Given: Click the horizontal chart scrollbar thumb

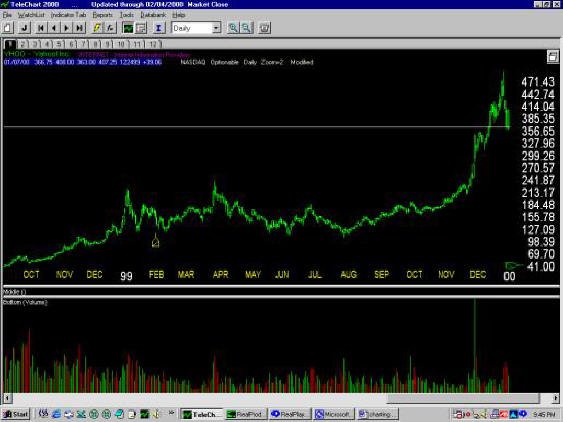Looking at the screenshot, I should (463, 398).
